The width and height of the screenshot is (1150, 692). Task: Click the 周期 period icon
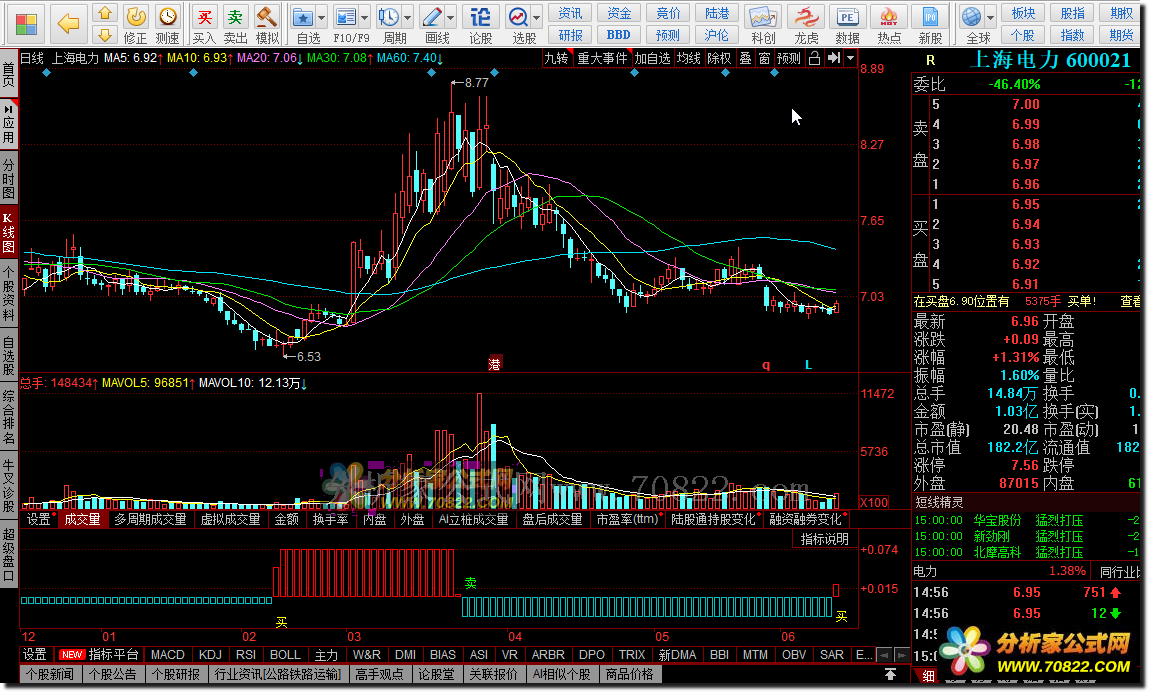click(389, 16)
